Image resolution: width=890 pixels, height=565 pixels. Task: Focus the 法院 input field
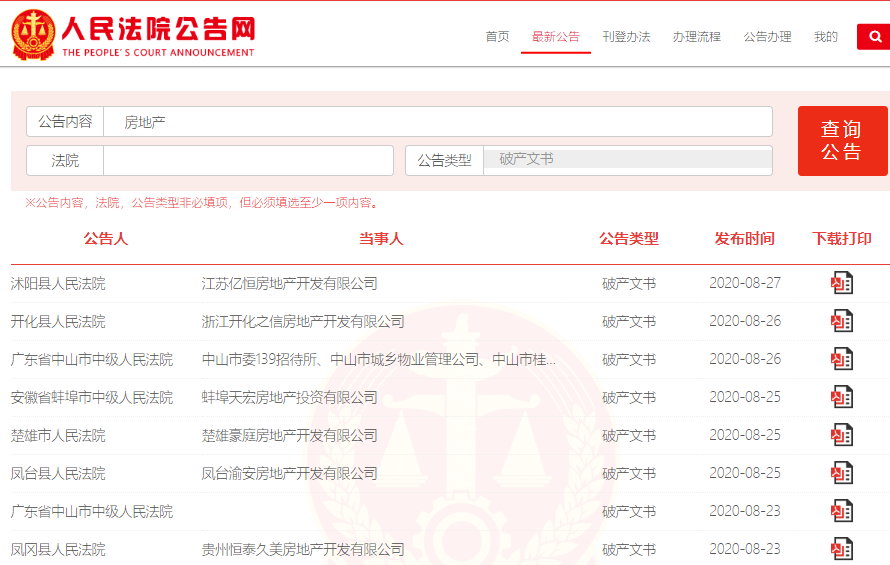pyautogui.click(x=248, y=161)
